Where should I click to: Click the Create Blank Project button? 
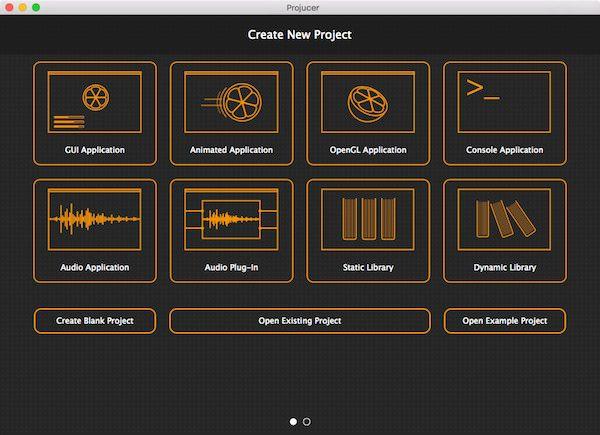(95, 321)
